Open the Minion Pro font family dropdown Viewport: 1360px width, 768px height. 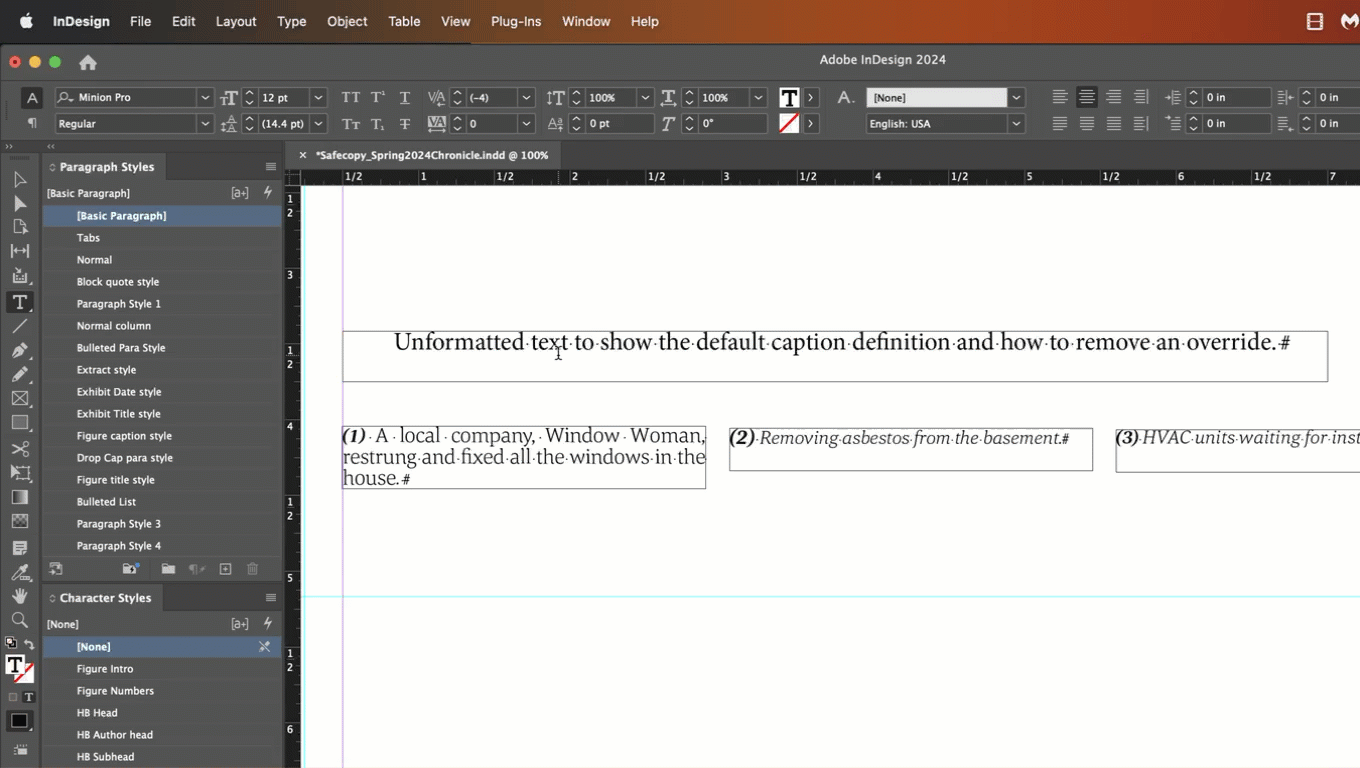click(205, 98)
